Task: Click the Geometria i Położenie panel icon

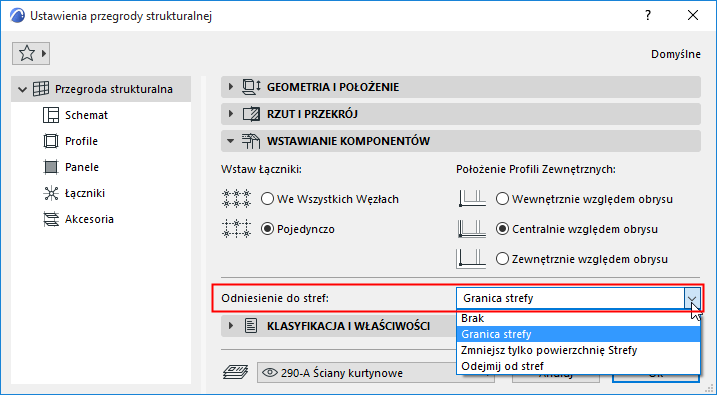Action: point(251,87)
